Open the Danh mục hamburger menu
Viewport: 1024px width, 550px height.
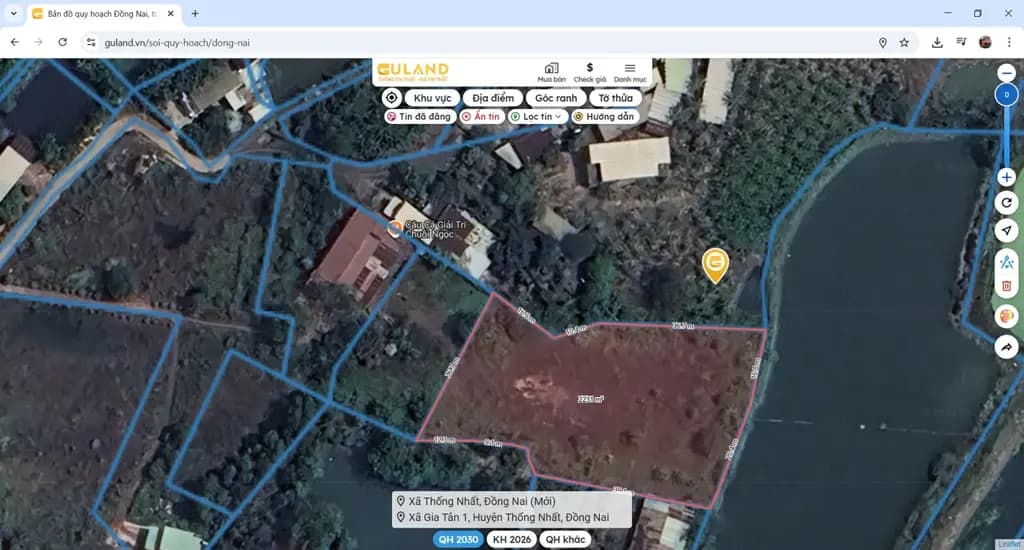(x=630, y=72)
